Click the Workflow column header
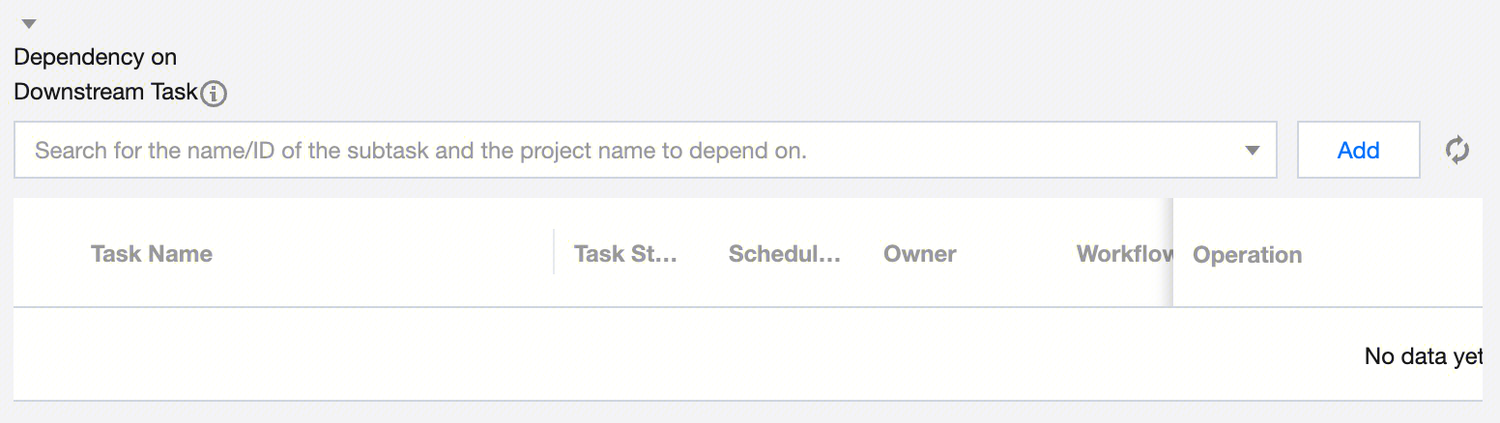1500x423 pixels. (1124, 254)
